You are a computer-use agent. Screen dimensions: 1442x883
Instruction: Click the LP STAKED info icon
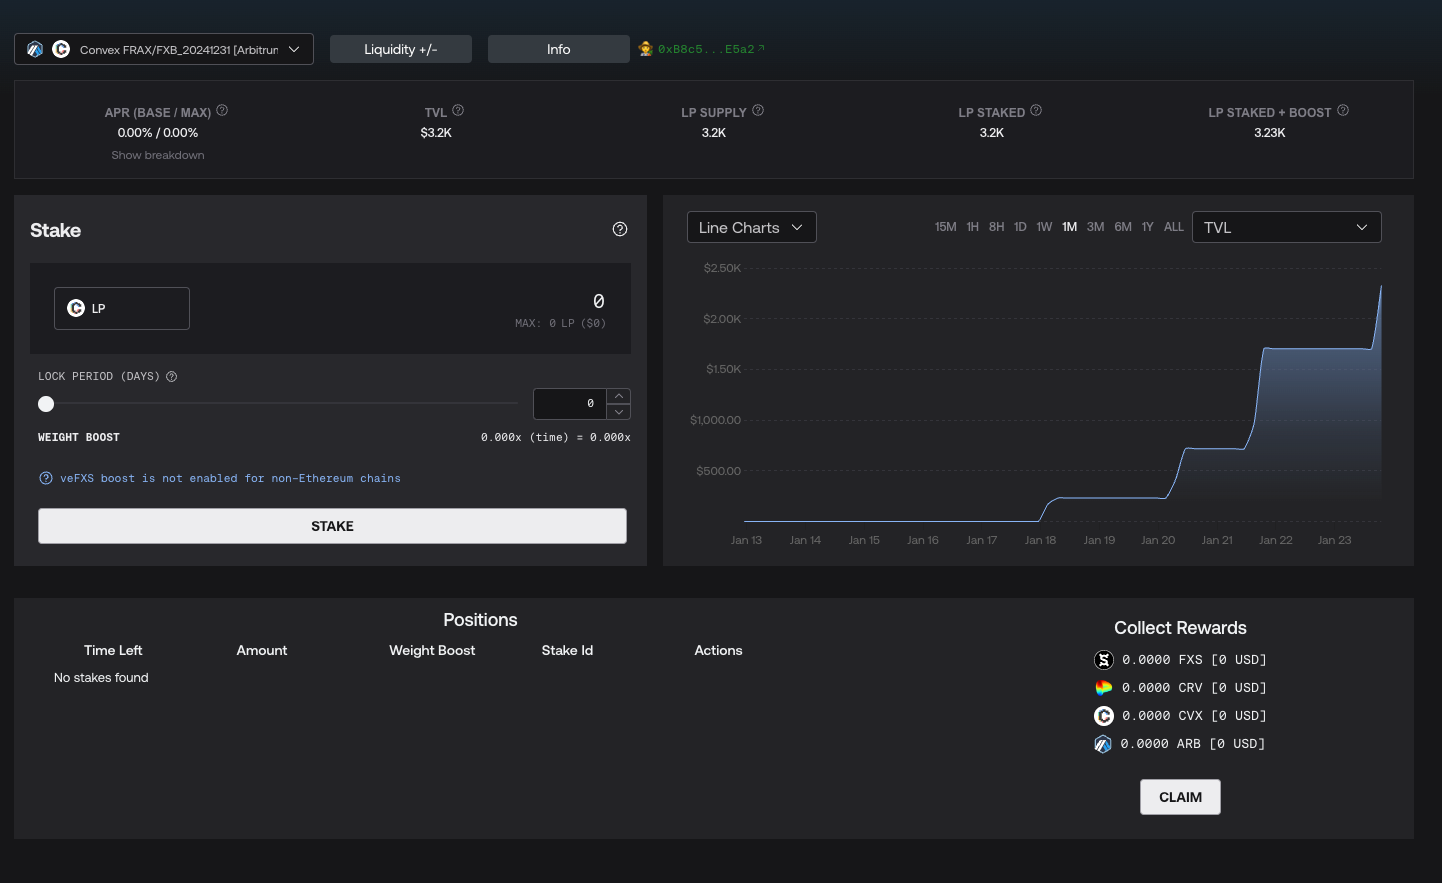[x=1036, y=111]
